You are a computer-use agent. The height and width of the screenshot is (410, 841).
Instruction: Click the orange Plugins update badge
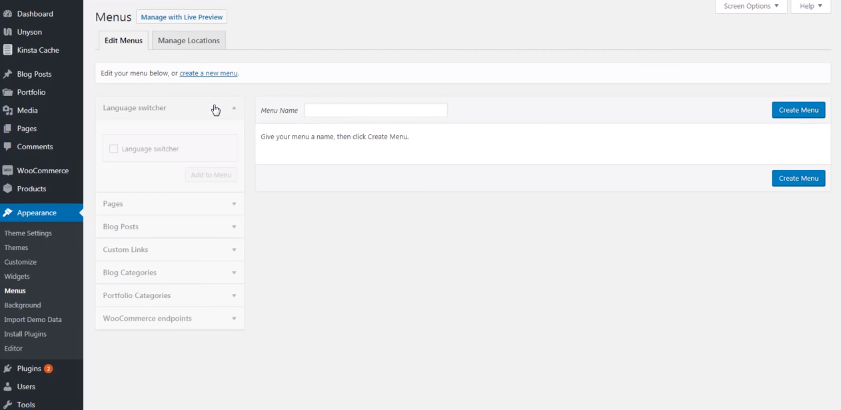pos(48,369)
